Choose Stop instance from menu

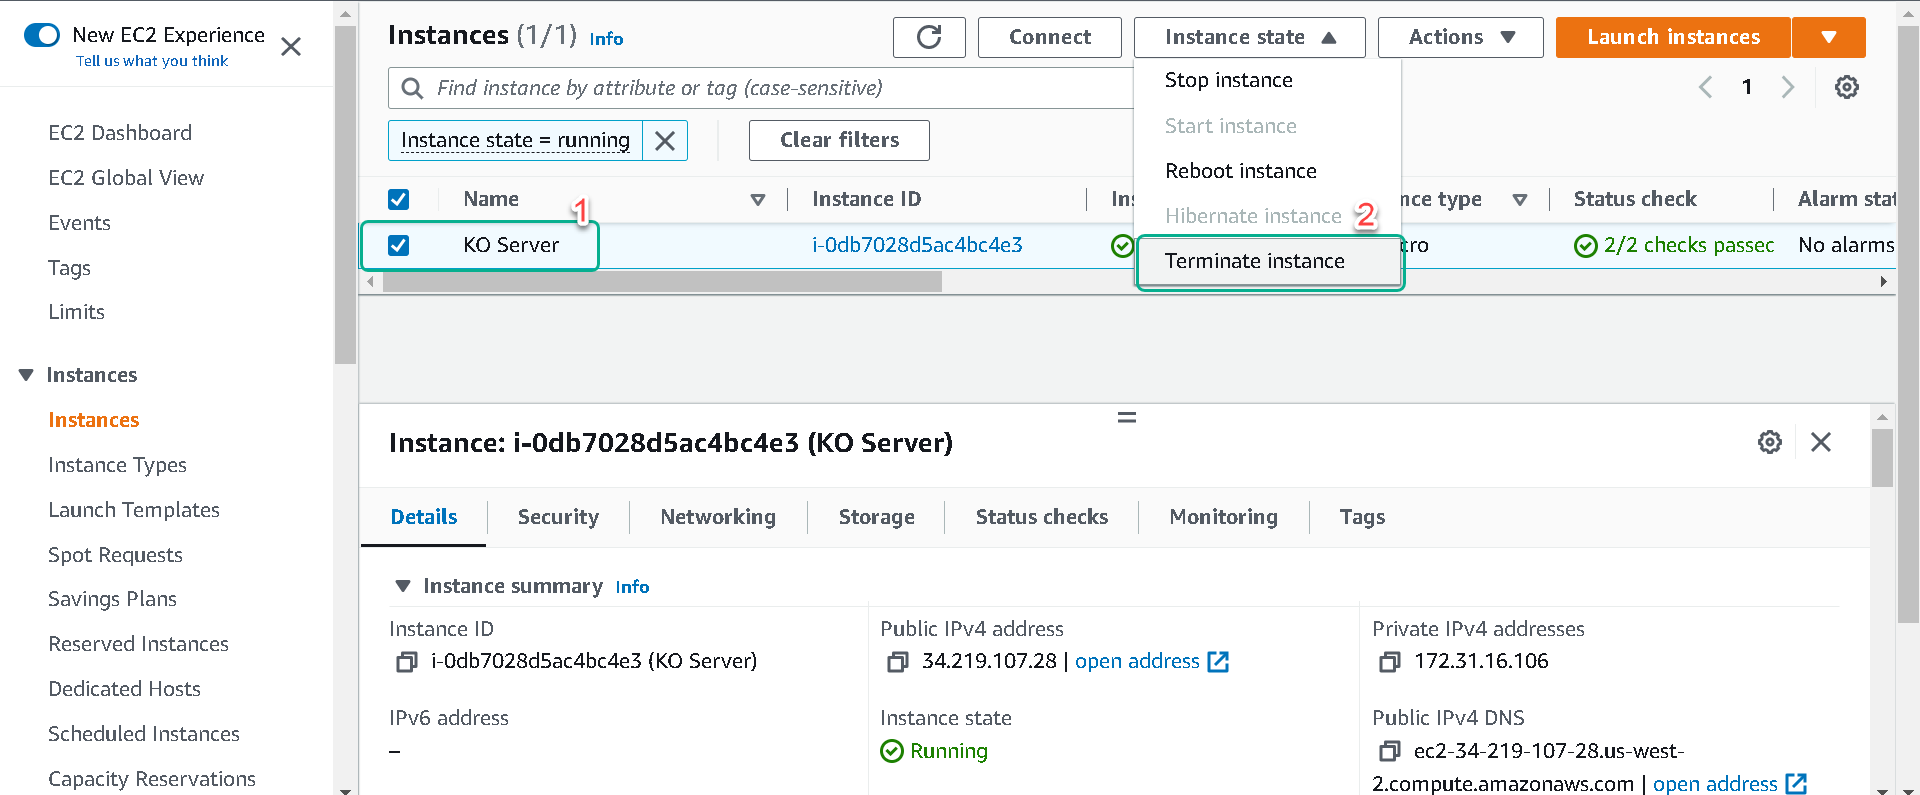[x=1228, y=80]
